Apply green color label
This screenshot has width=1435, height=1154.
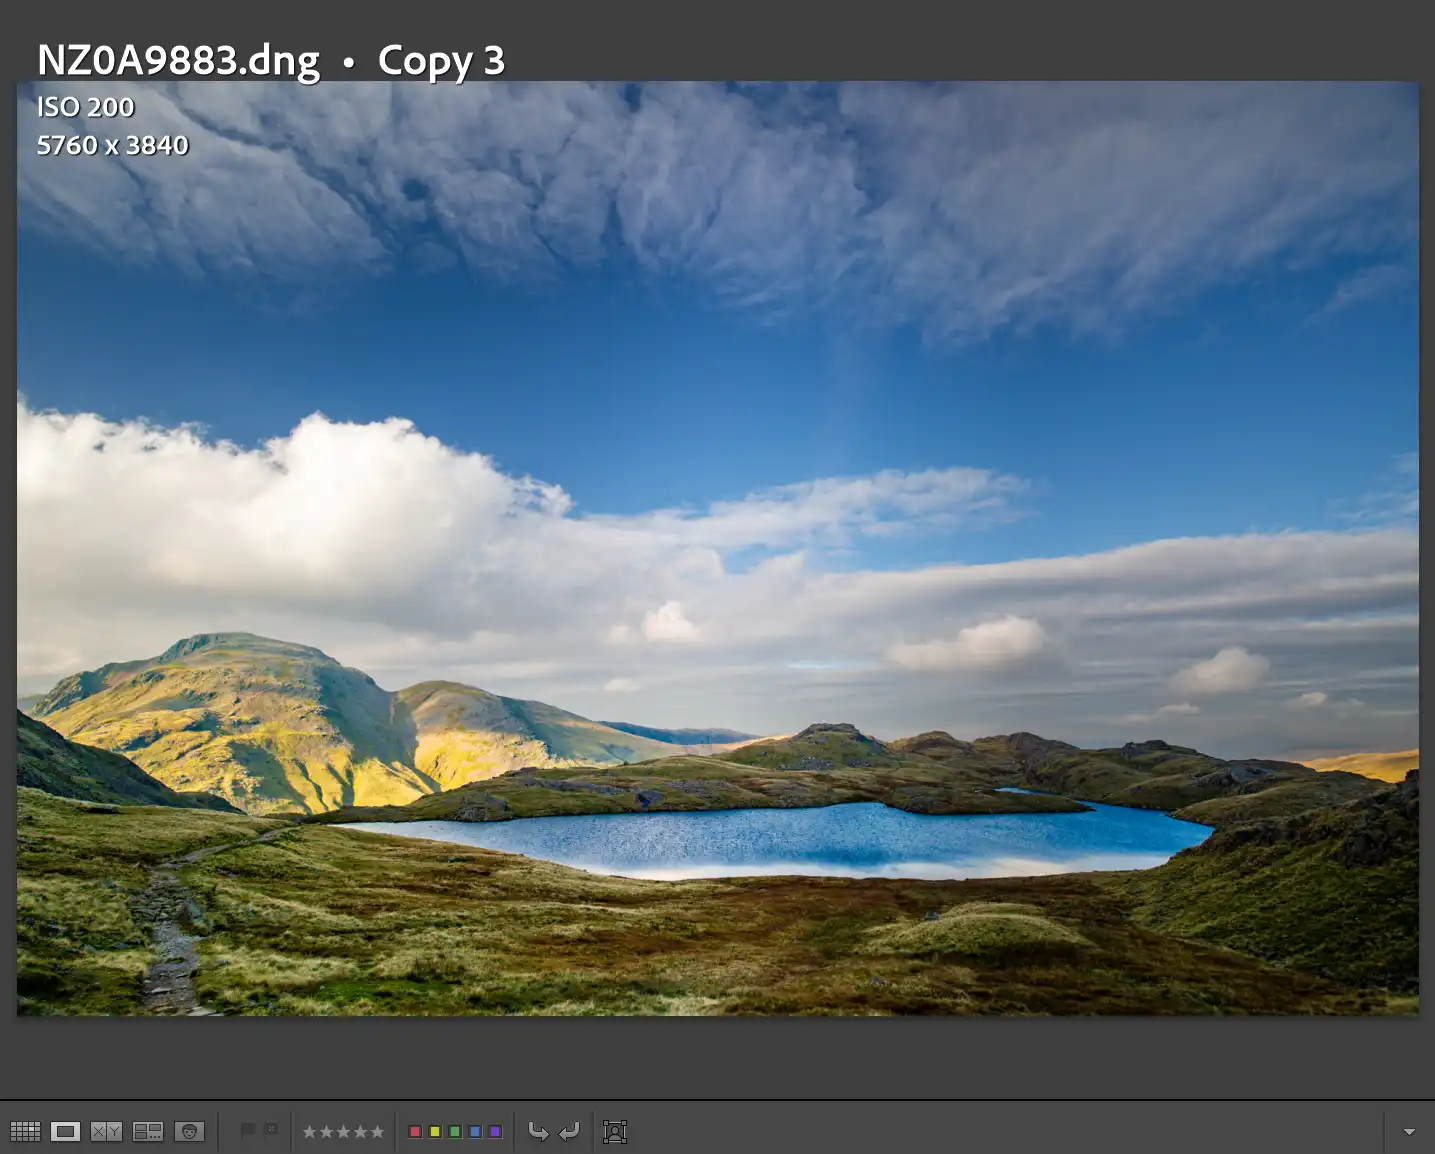pos(455,1132)
